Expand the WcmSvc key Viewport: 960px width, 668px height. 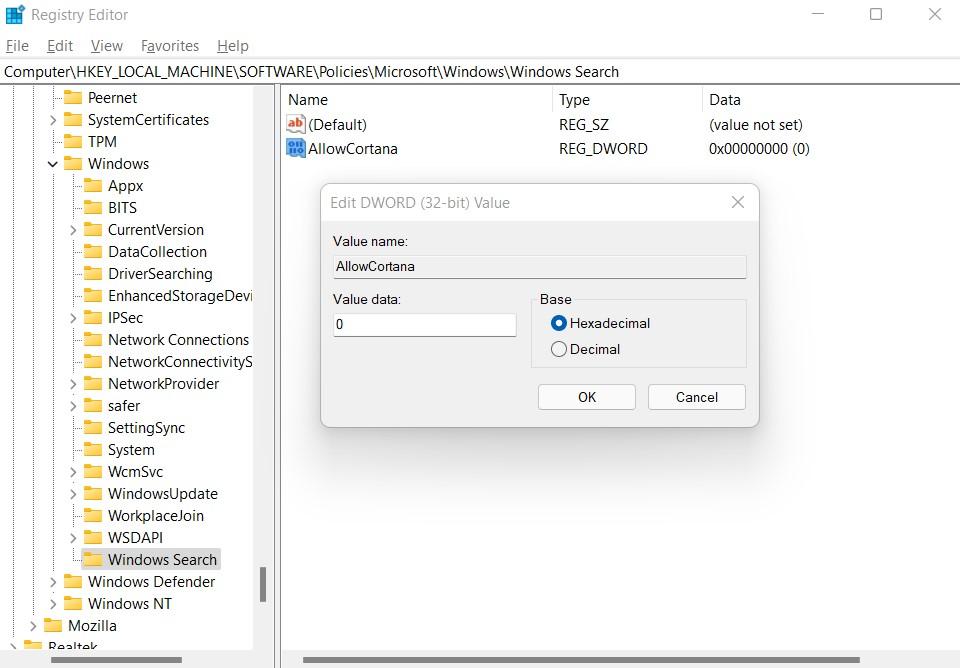73,473
